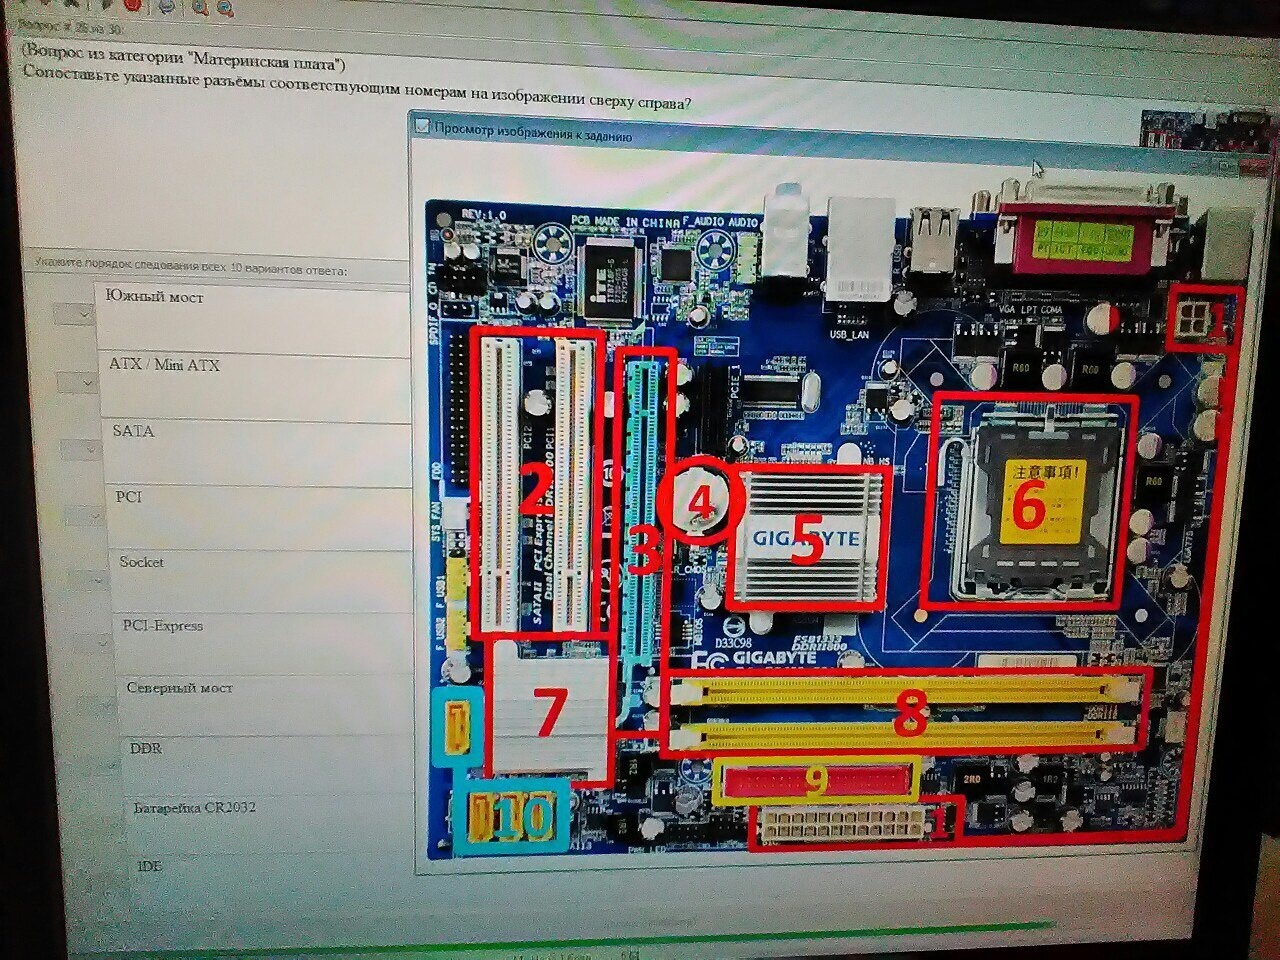Select the Северный мост answer text

pos(180,688)
